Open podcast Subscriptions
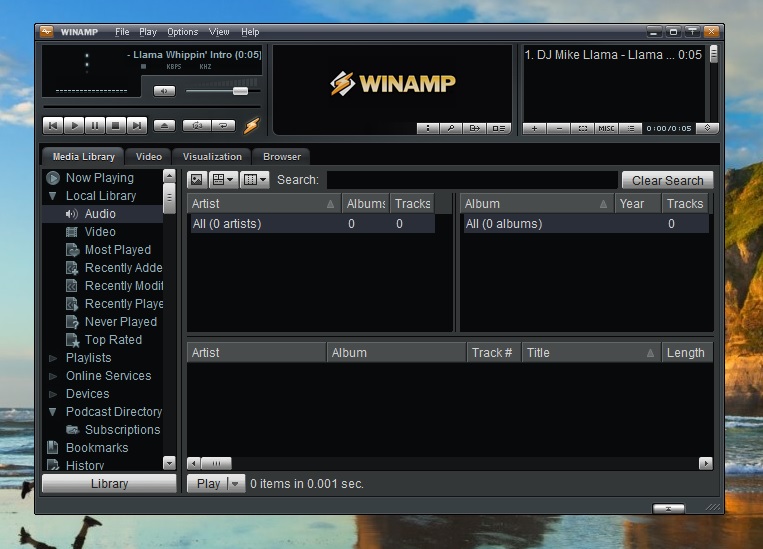This screenshot has width=763, height=549. click(122, 430)
